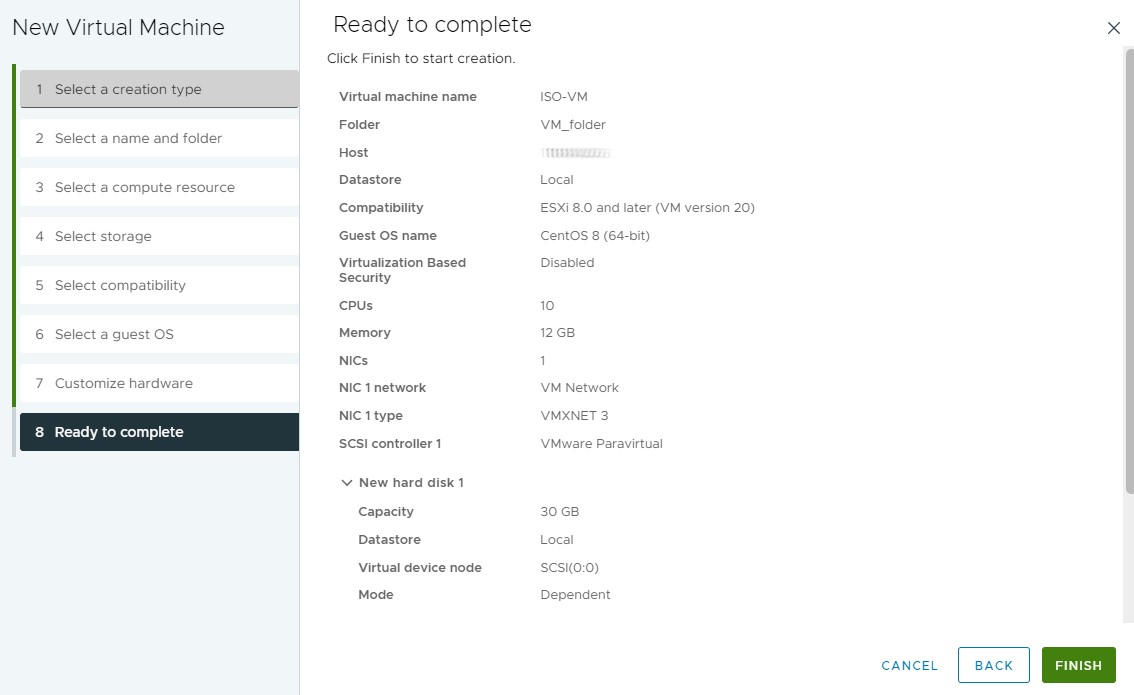Screen dimensions: 1134x695
Task: Click Finish to create the VM
Action: tap(1078, 665)
